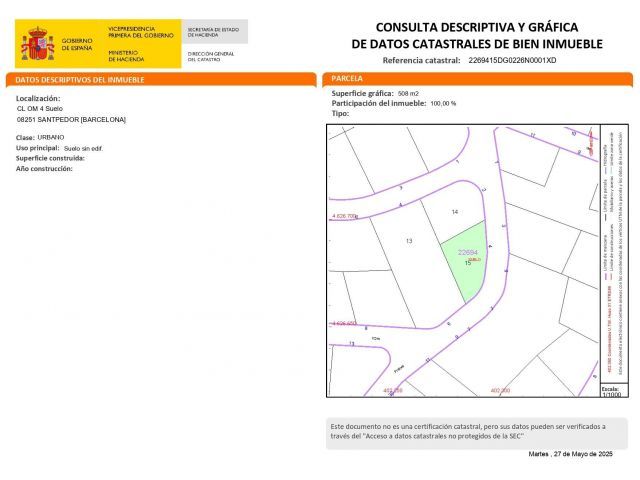
Task: Select the address 'CL OM 4 Suelo'
Action: tap(40, 109)
